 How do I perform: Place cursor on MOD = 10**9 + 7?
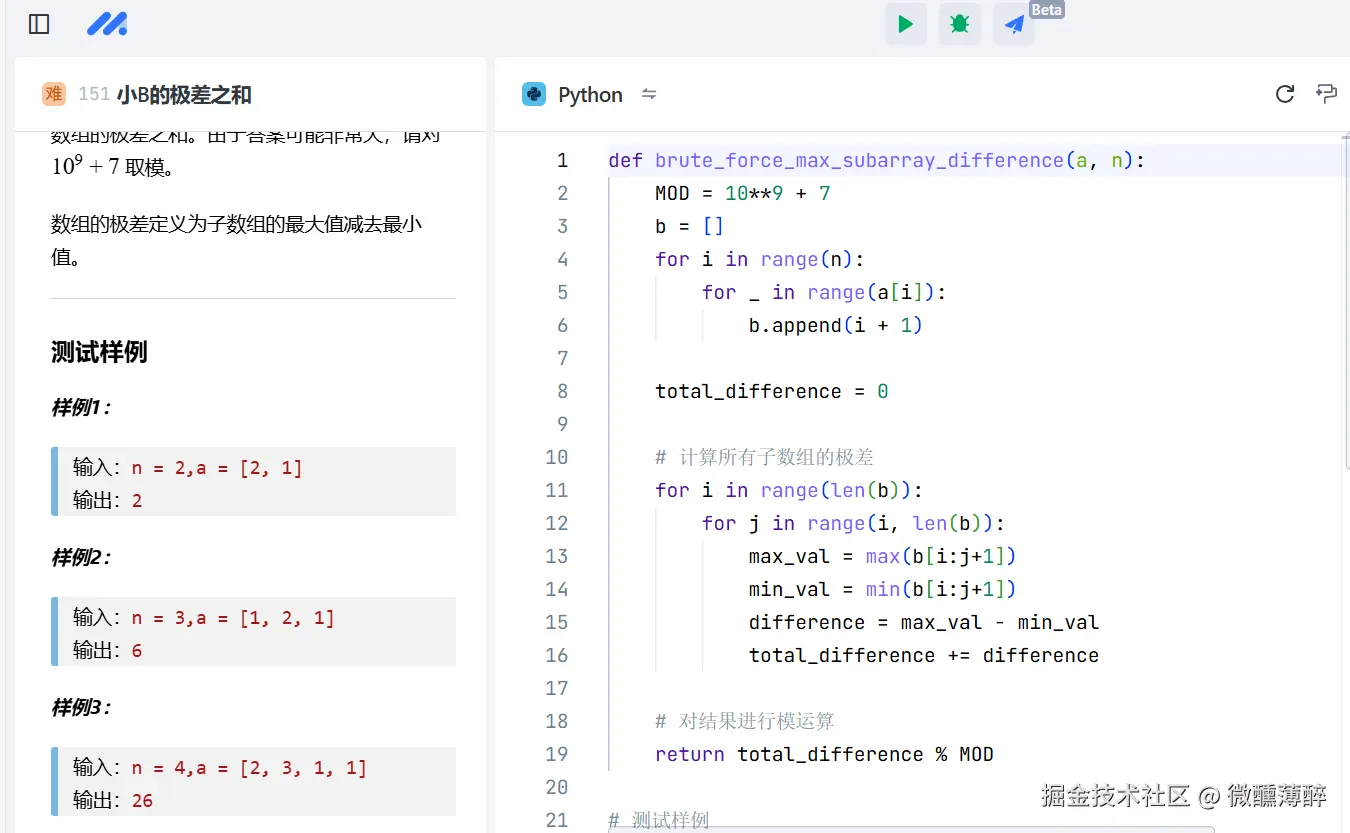click(743, 193)
